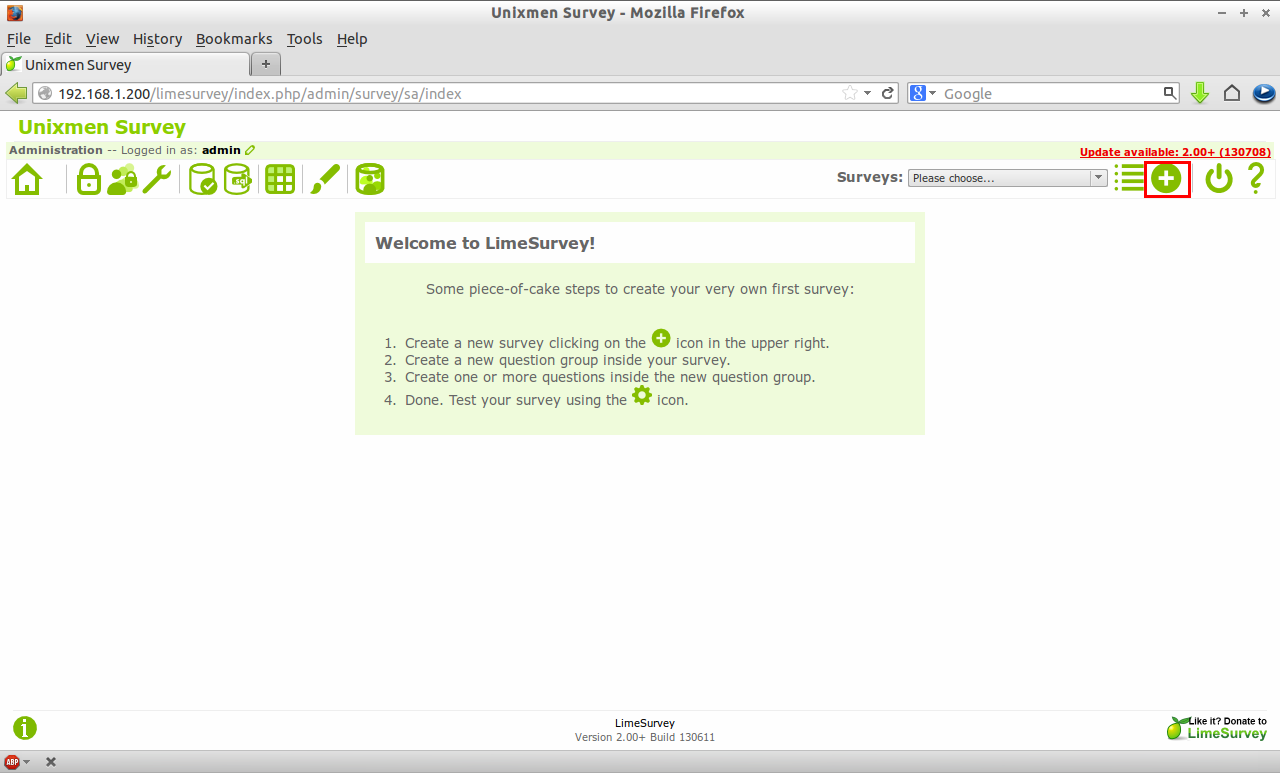Open the label sets grid icon
Viewport: 1280px width, 774px height.
click(x=280, y=180)
